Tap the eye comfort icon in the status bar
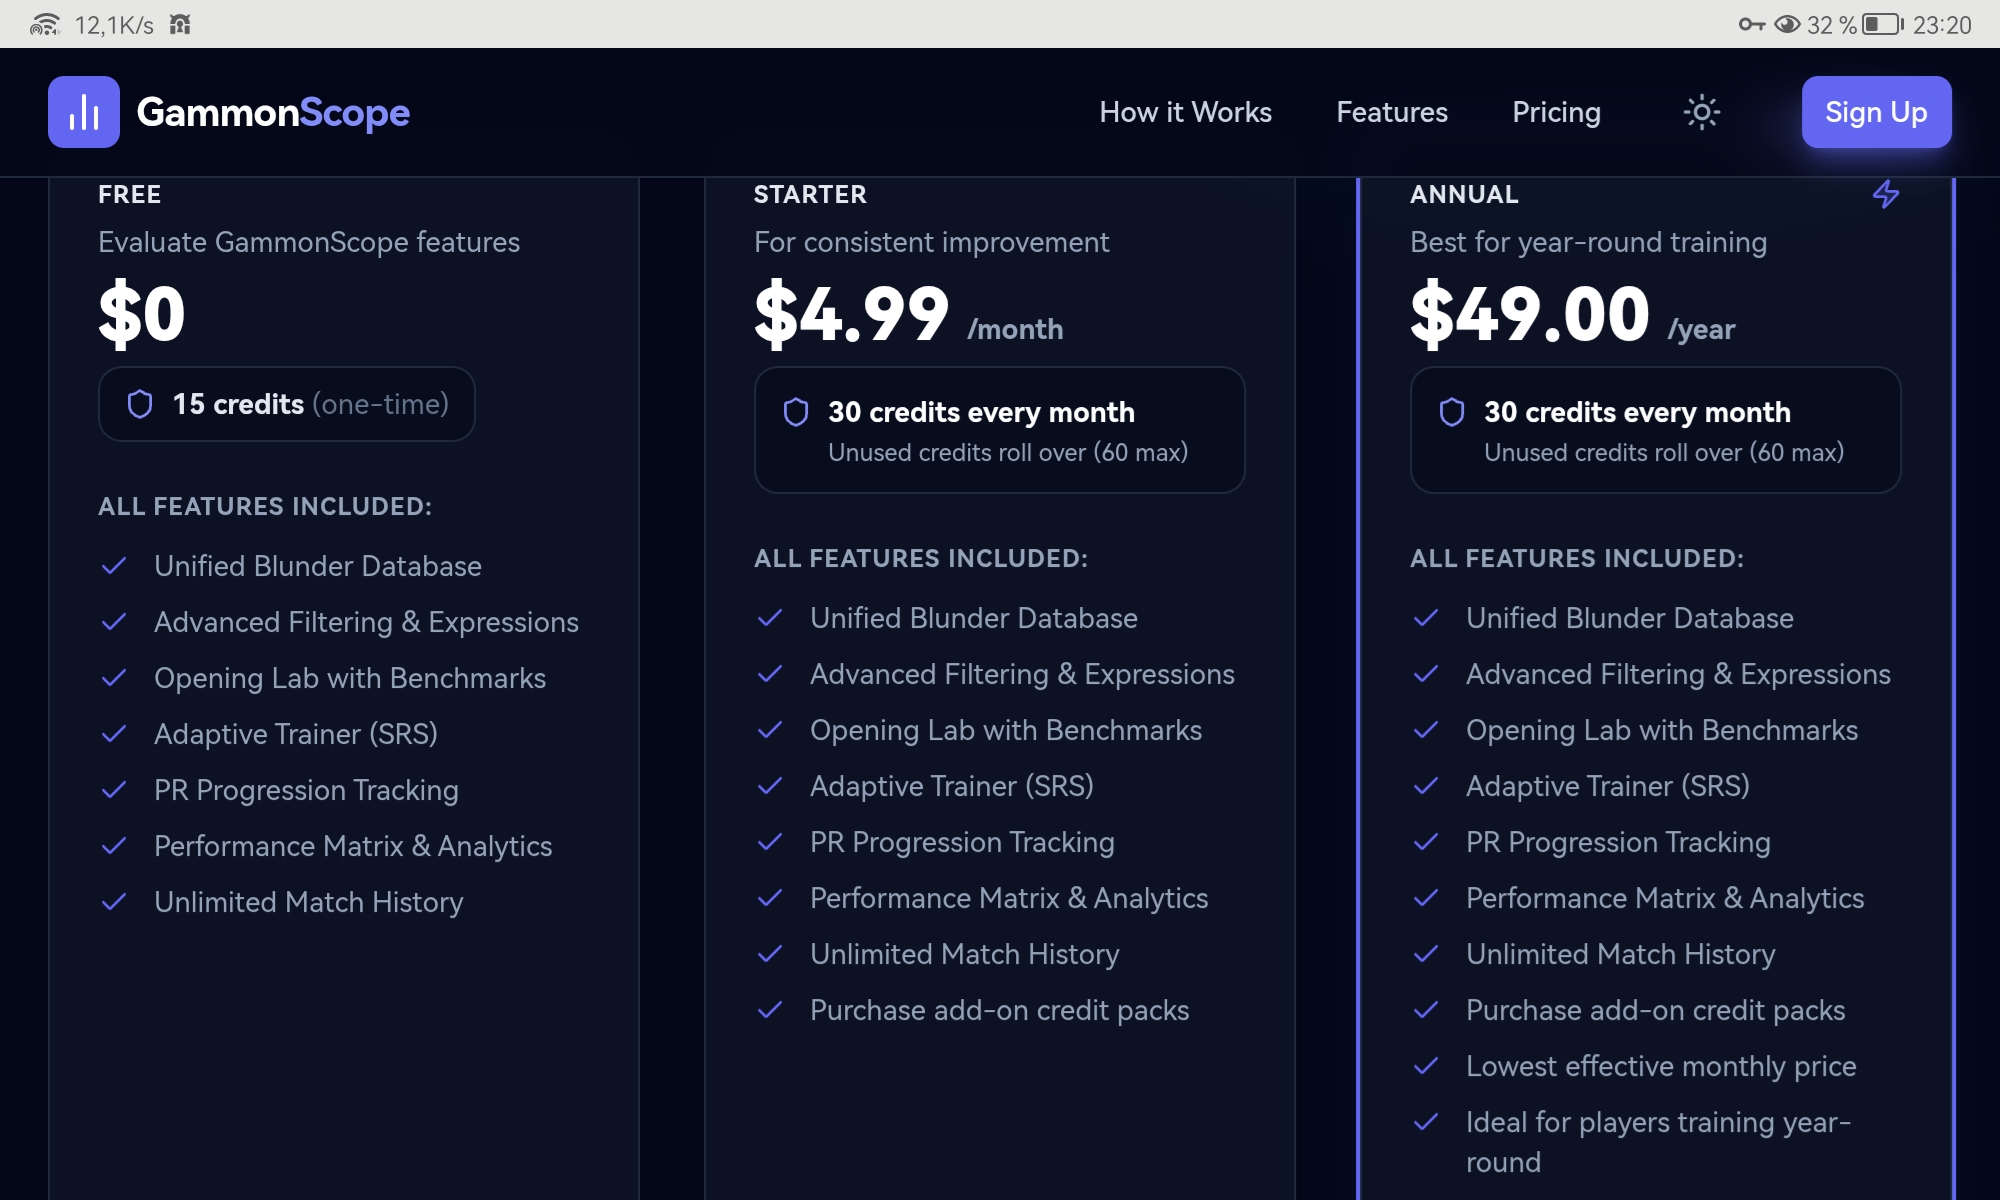Viewport: 2000px width, 1200px height. point(1787,24)
